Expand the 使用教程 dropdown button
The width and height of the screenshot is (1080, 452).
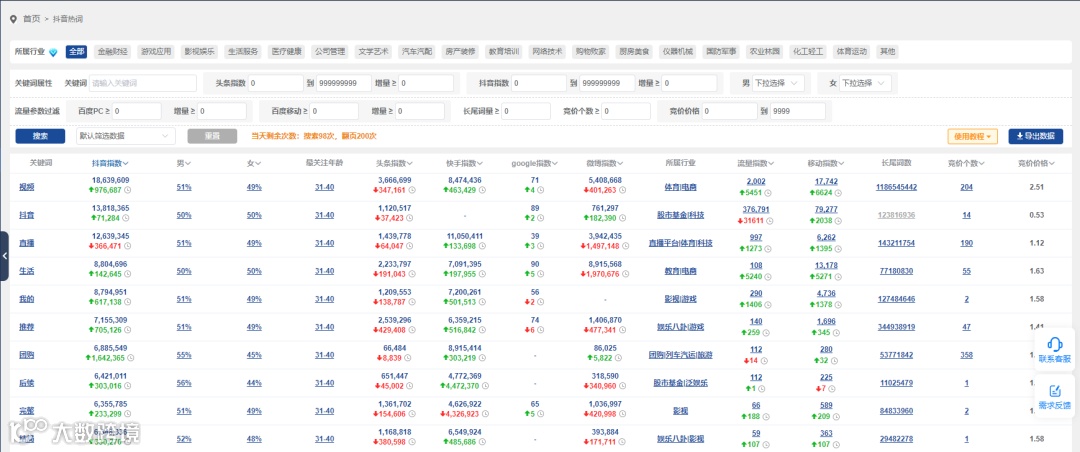coord(973,136)
